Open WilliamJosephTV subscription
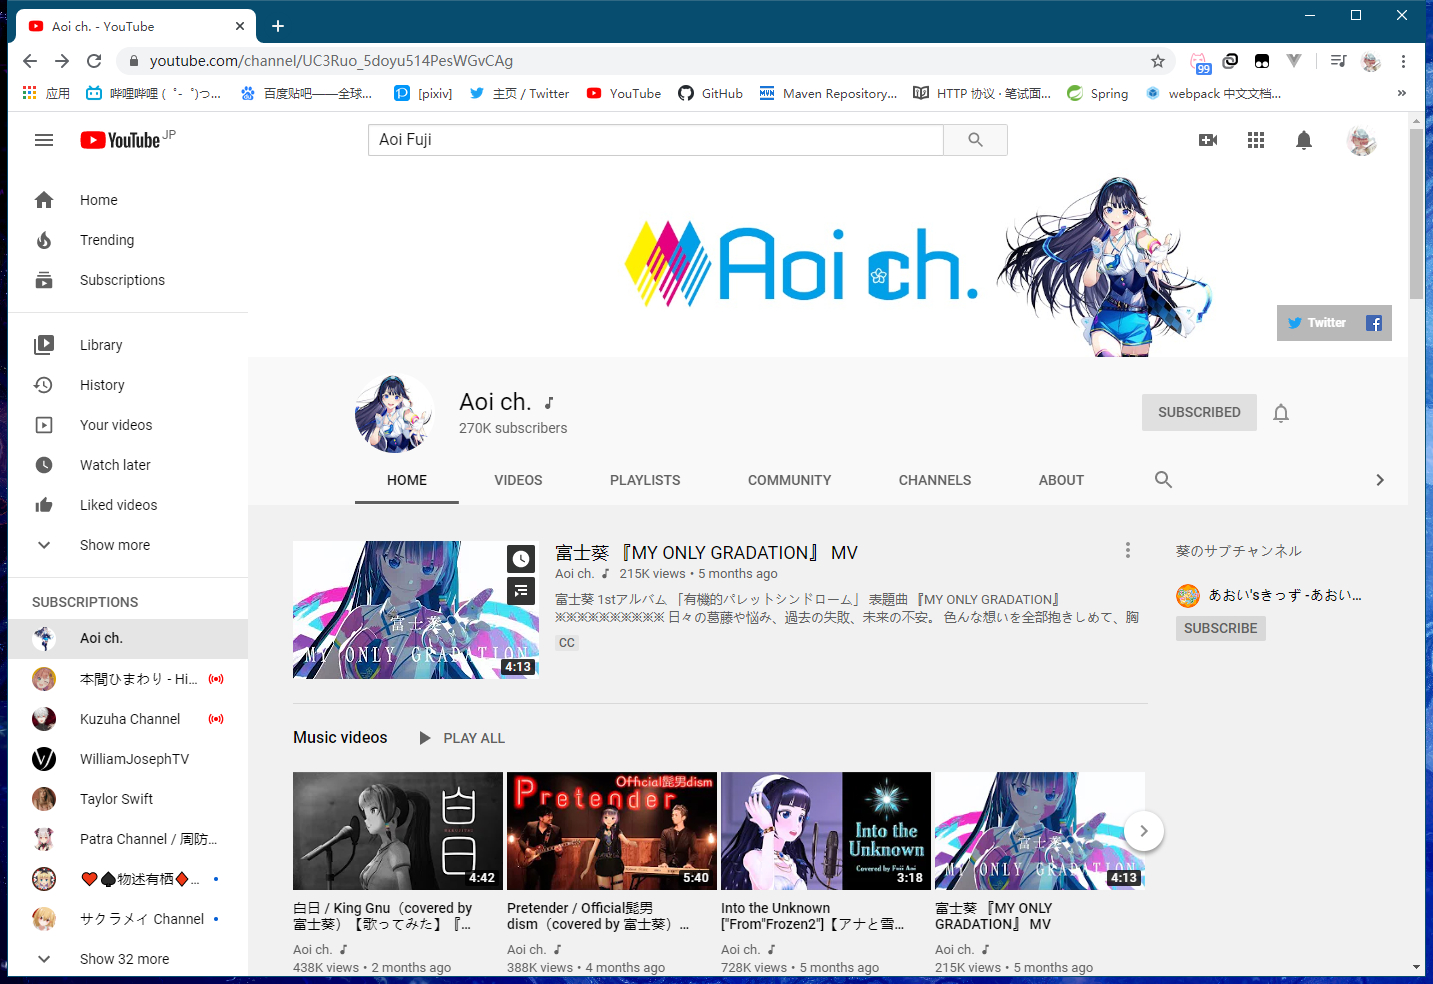Screen dimensions: 1433x984 click(x=128, y=759)
